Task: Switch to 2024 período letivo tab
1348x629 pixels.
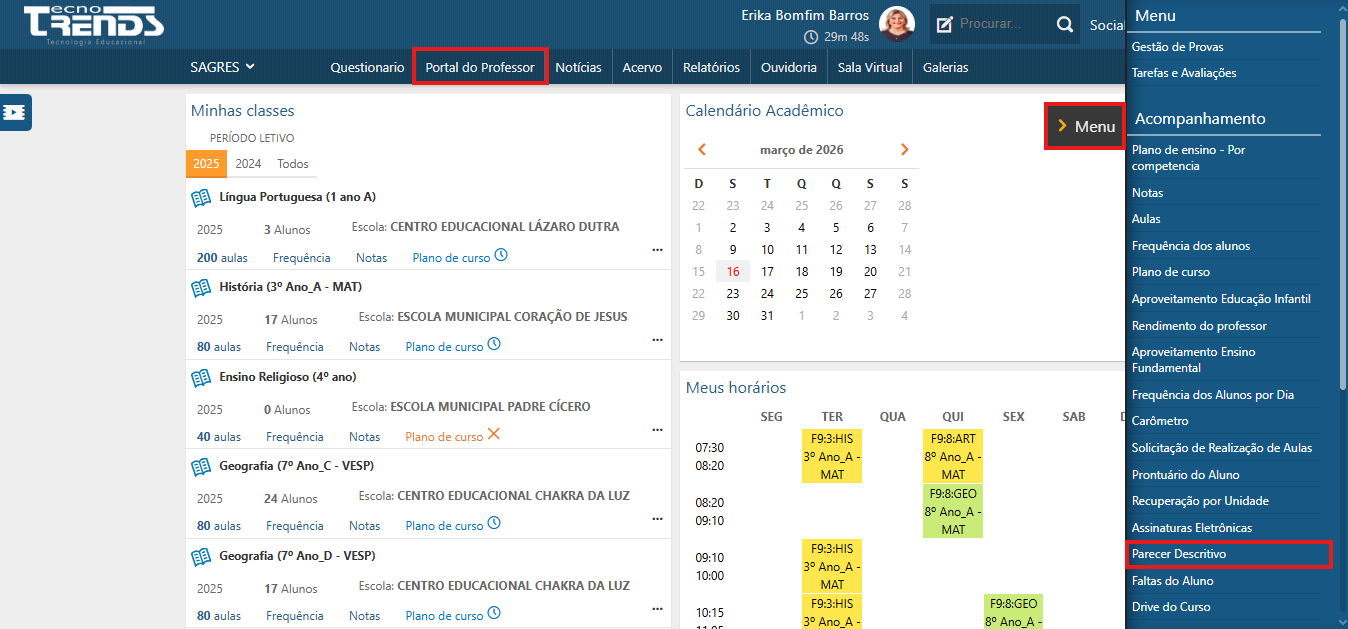Action: (248, 164)
